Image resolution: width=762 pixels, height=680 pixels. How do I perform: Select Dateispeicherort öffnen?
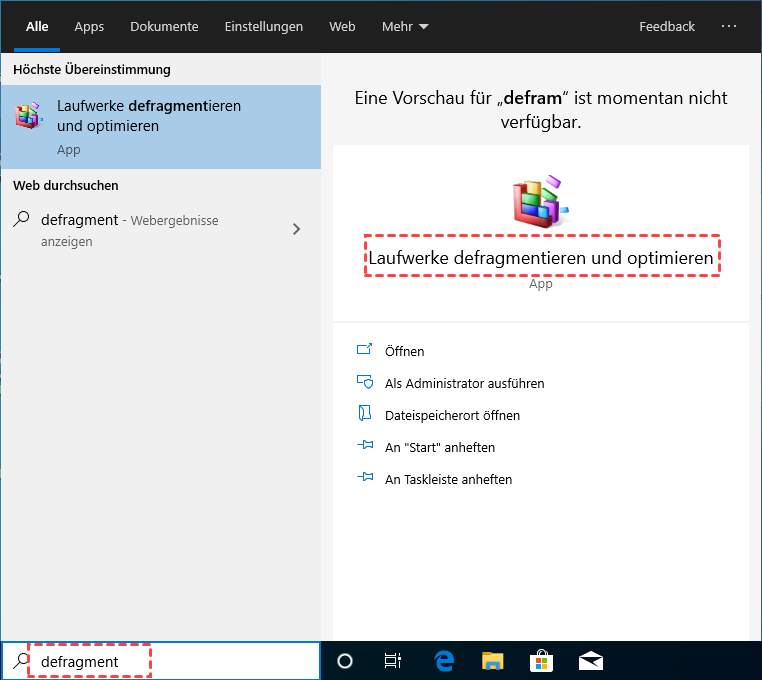[452, 416]
